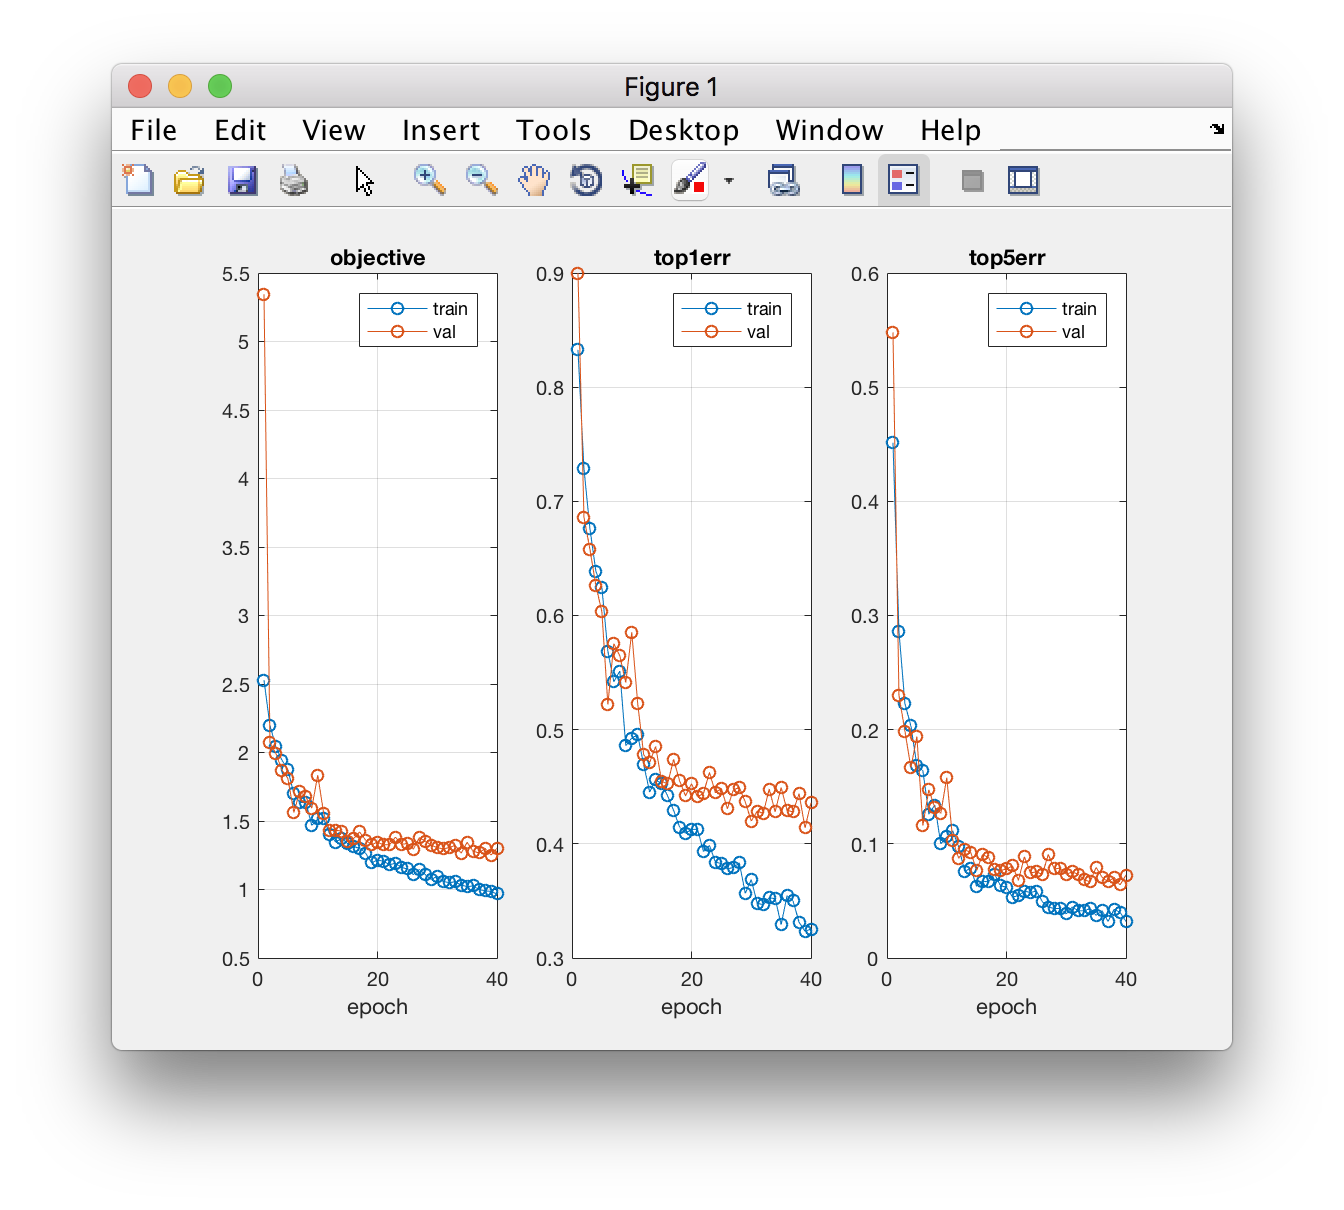This screenshot has width=1344, height=1210.
Task: Select the Zoom In magnifier tool
Action: point(429,181)
